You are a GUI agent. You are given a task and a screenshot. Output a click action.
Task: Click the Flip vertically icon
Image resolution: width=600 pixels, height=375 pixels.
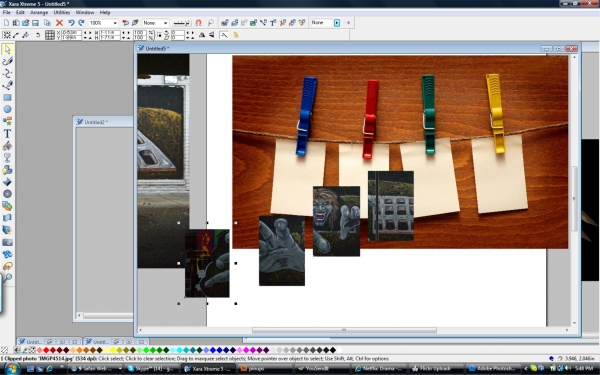click(x=212, y=35)
